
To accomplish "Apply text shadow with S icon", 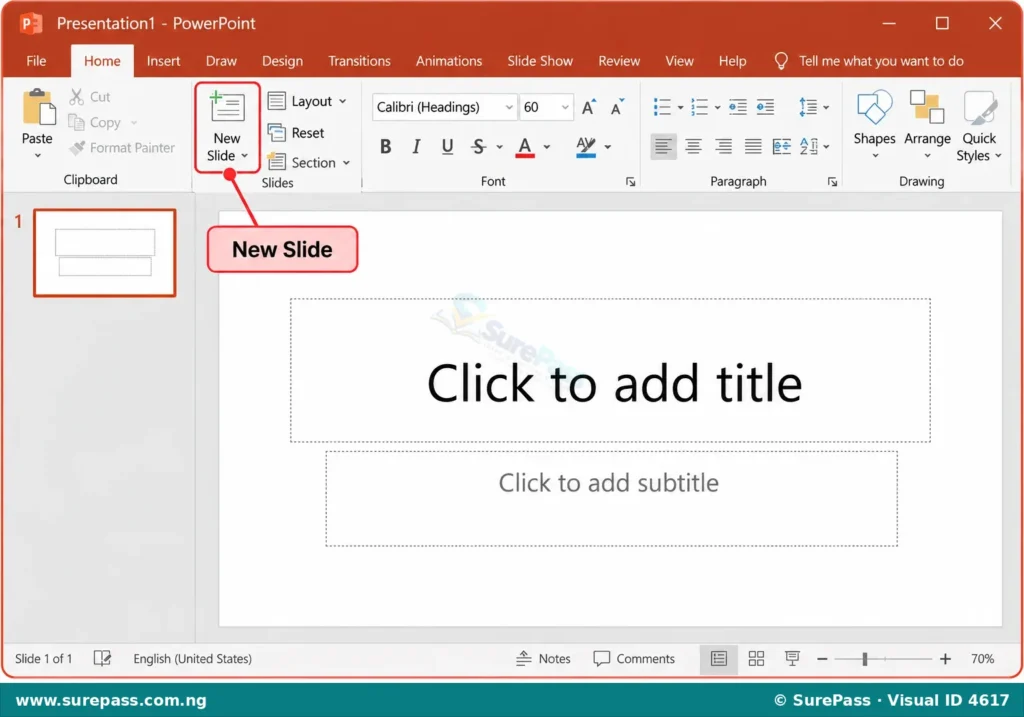I will tap(478, 146).
